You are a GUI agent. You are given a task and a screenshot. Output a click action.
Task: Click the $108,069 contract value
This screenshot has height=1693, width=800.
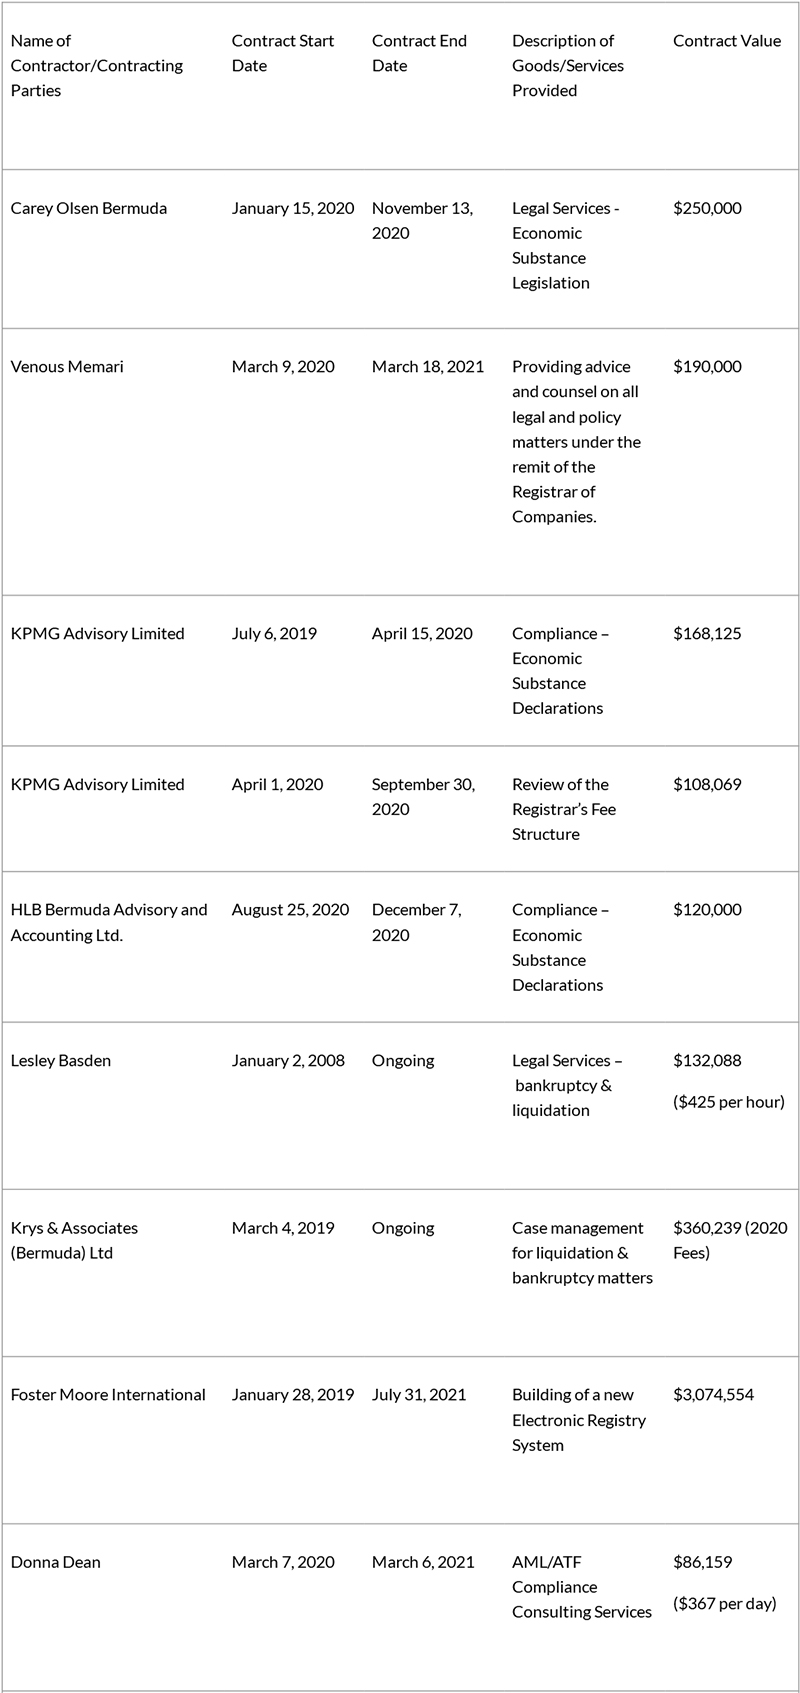click(x=707, y=784)
